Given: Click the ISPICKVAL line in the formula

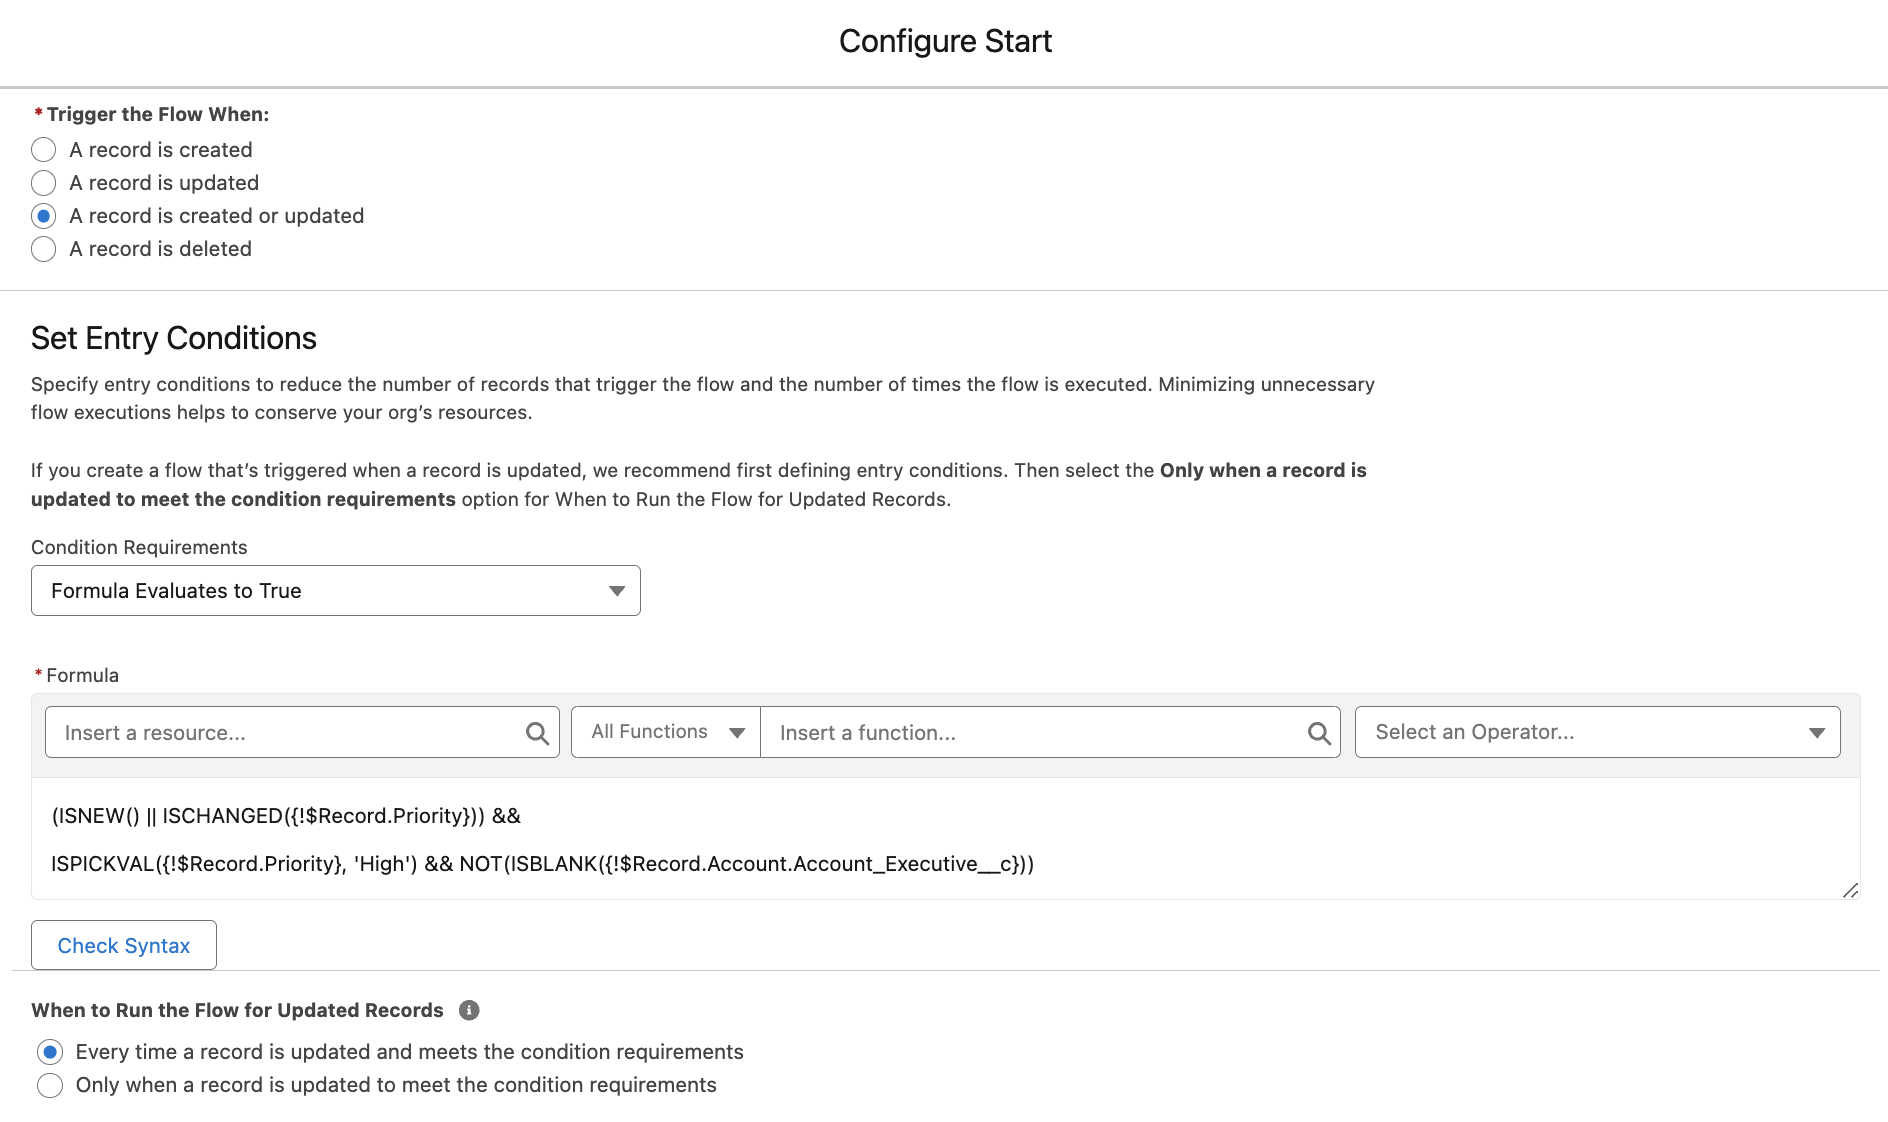Looking at the screenshot, I should coord(542,864).
